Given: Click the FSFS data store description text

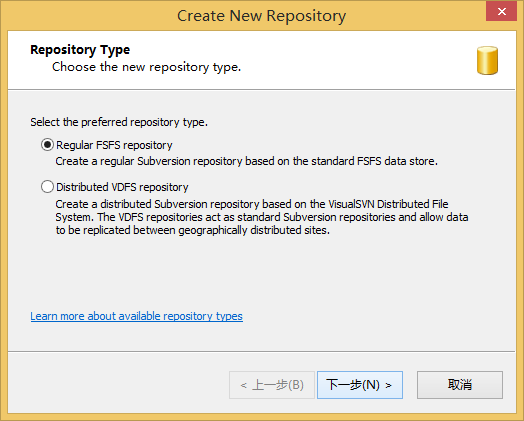Looking at the screenshot, I should [x=246, y=161].
